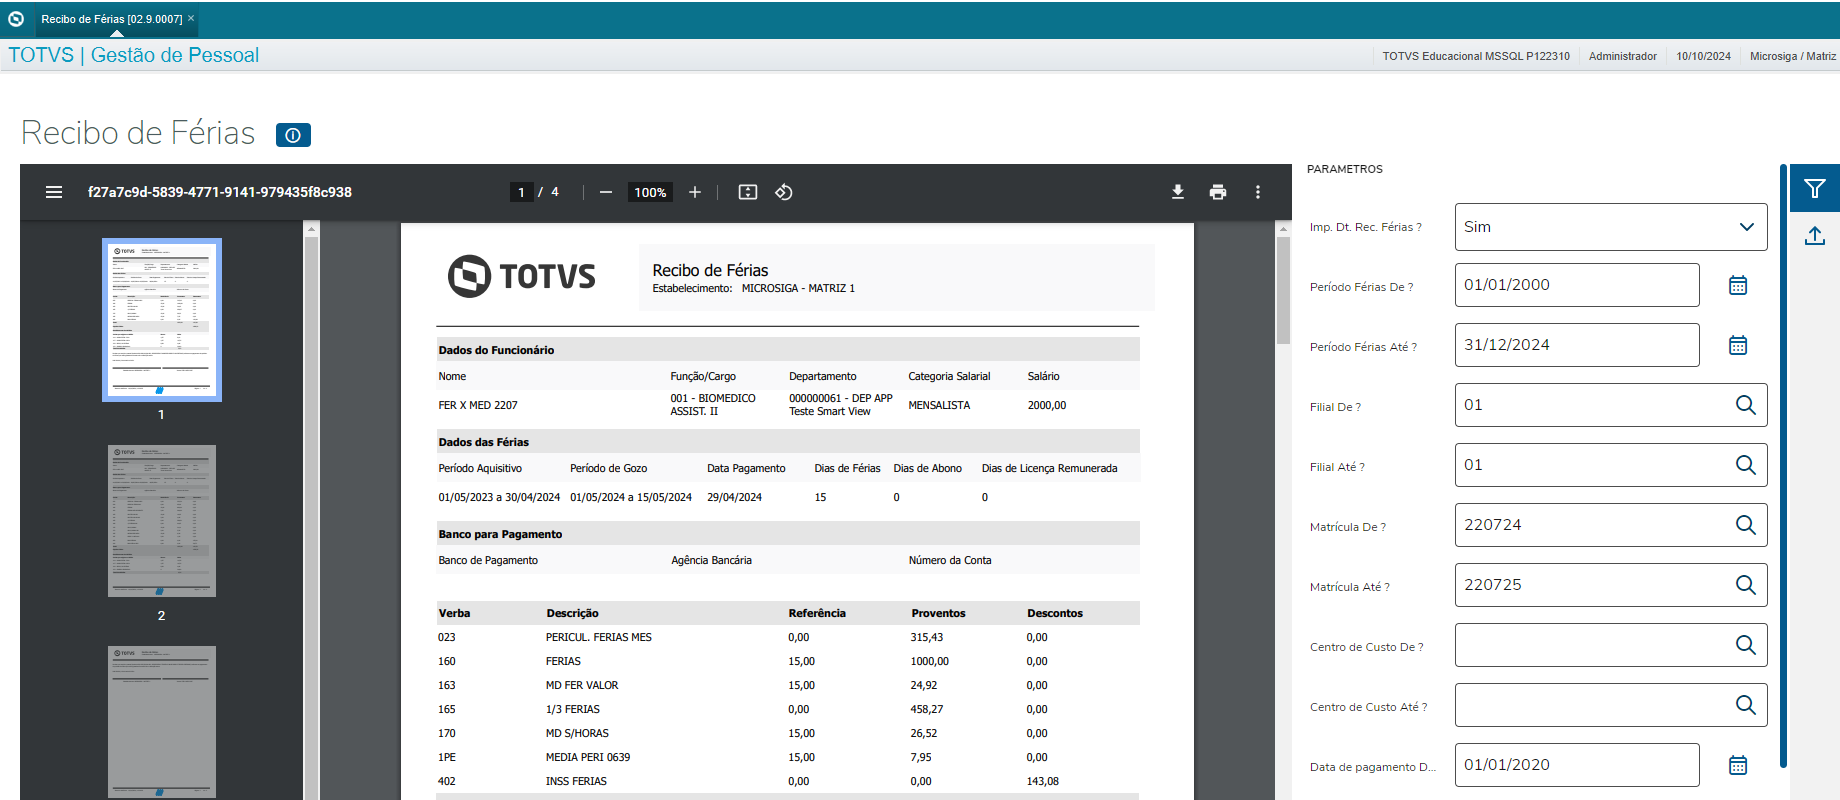Click the Período Férias Até date field

click(x=1577, y=345)
